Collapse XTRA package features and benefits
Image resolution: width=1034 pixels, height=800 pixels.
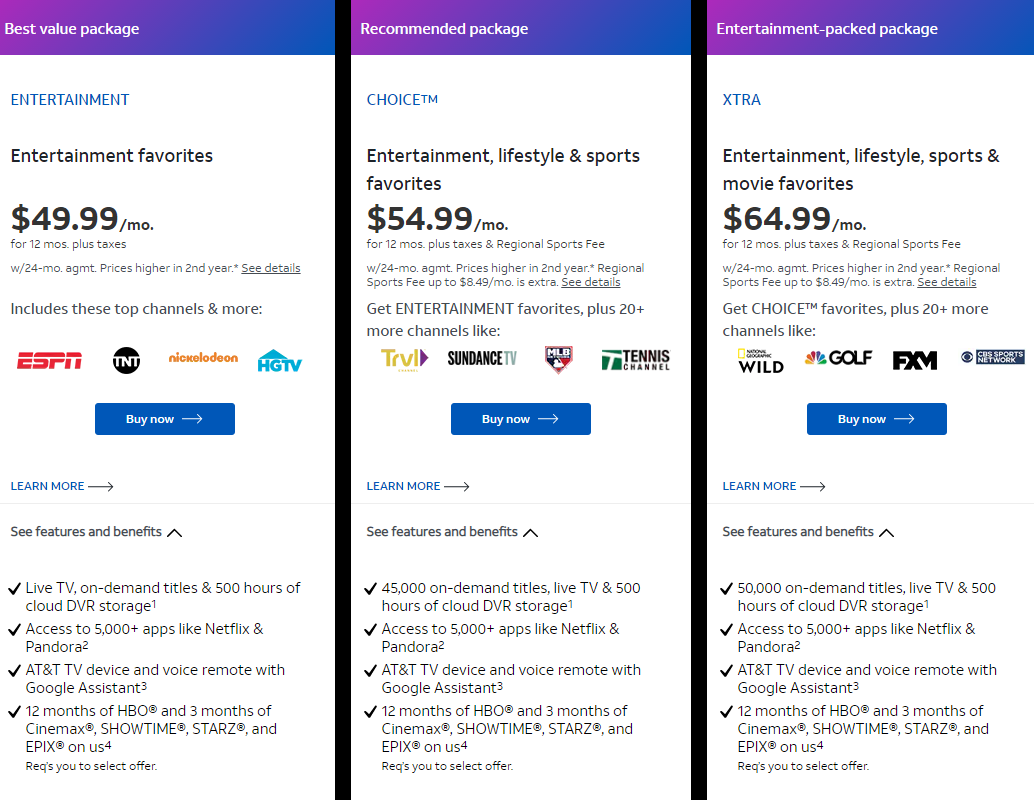808,532
